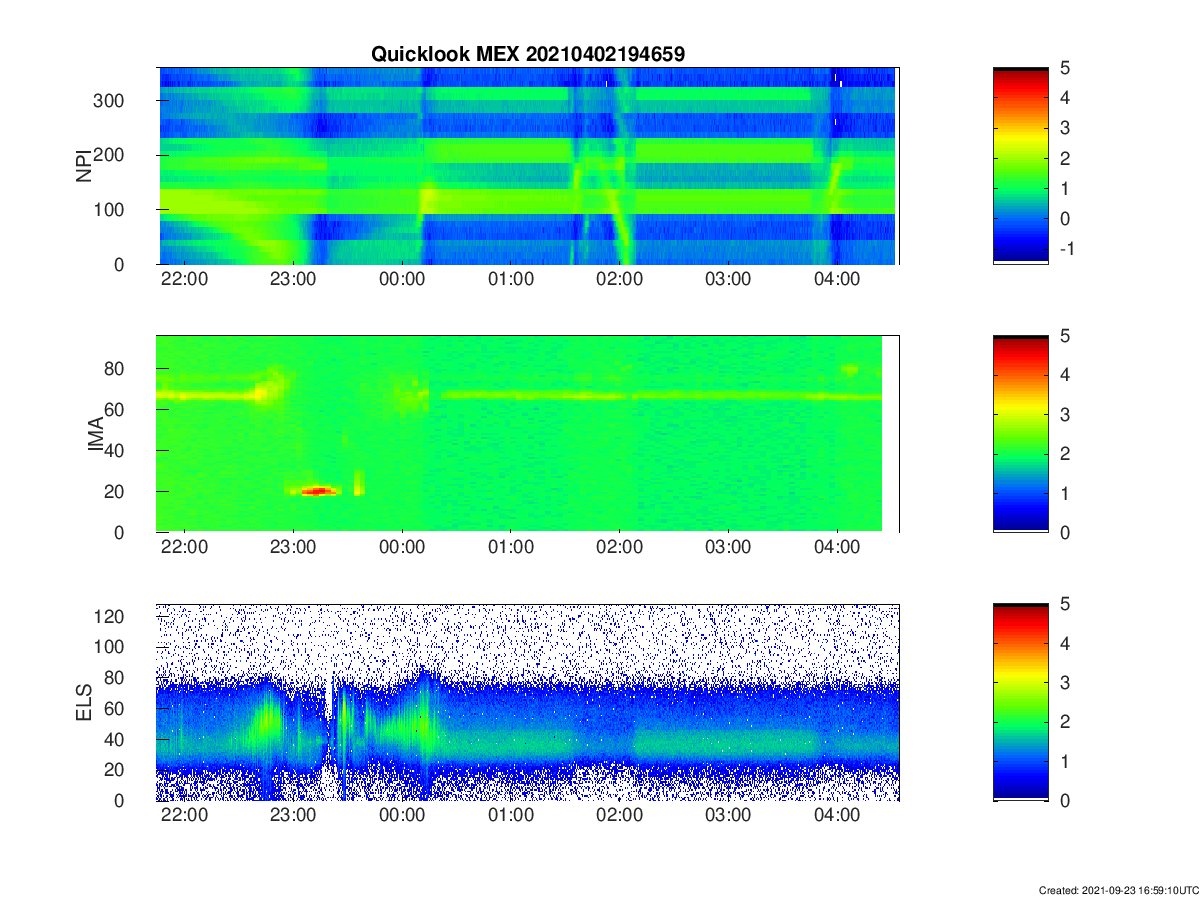The height and width of the screenshot is (900, 1200).
Task: Click the "Created: 2021-09-23 16:59:10UTC" timestamp
Action: [x=1118, y=890]
